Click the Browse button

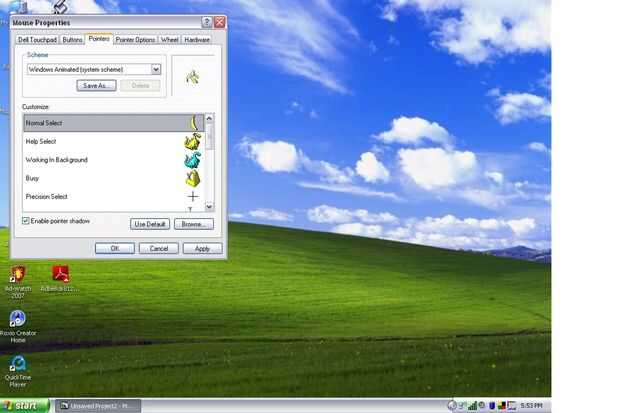(x=194, y=224)
